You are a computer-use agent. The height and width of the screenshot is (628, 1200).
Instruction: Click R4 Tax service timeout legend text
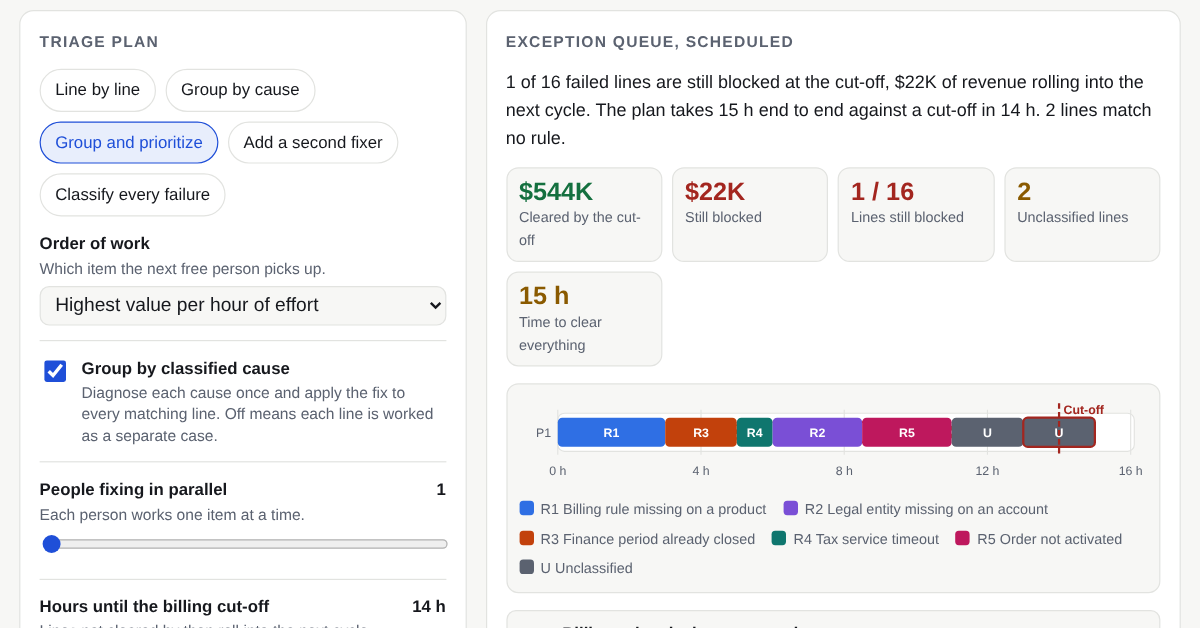tap(866, 539)
